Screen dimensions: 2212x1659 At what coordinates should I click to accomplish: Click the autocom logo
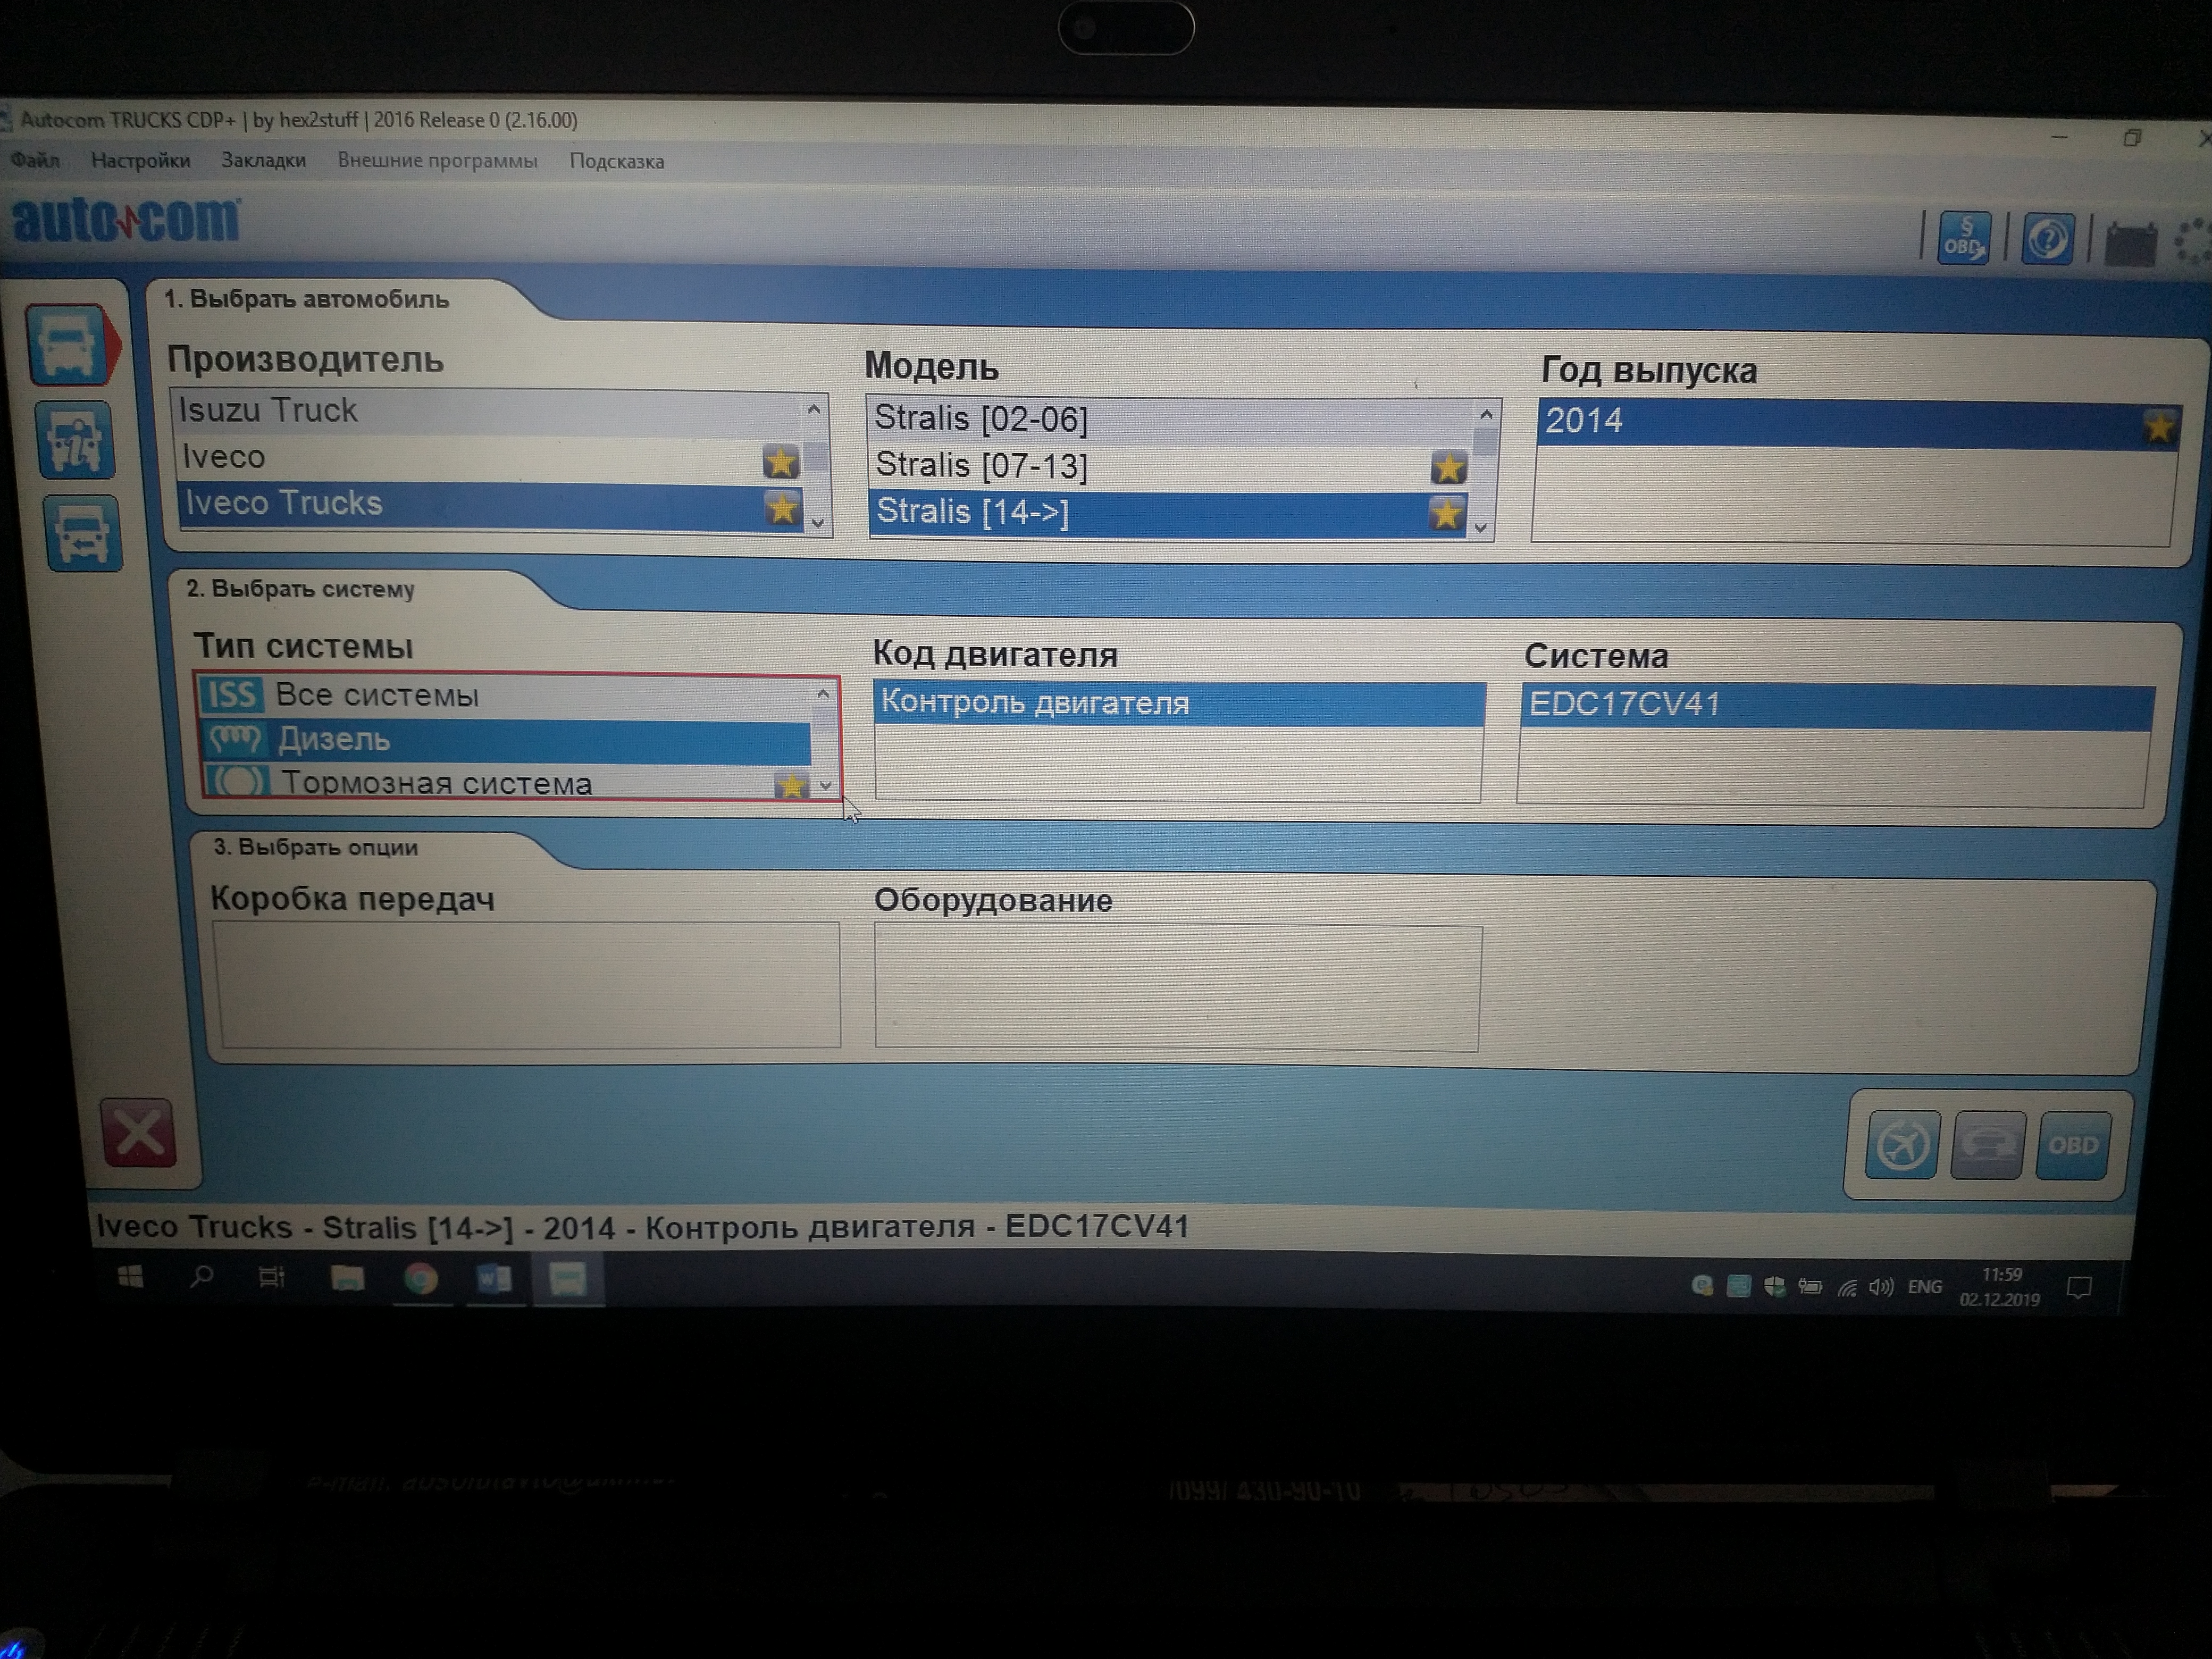click(x=126, y=219)
